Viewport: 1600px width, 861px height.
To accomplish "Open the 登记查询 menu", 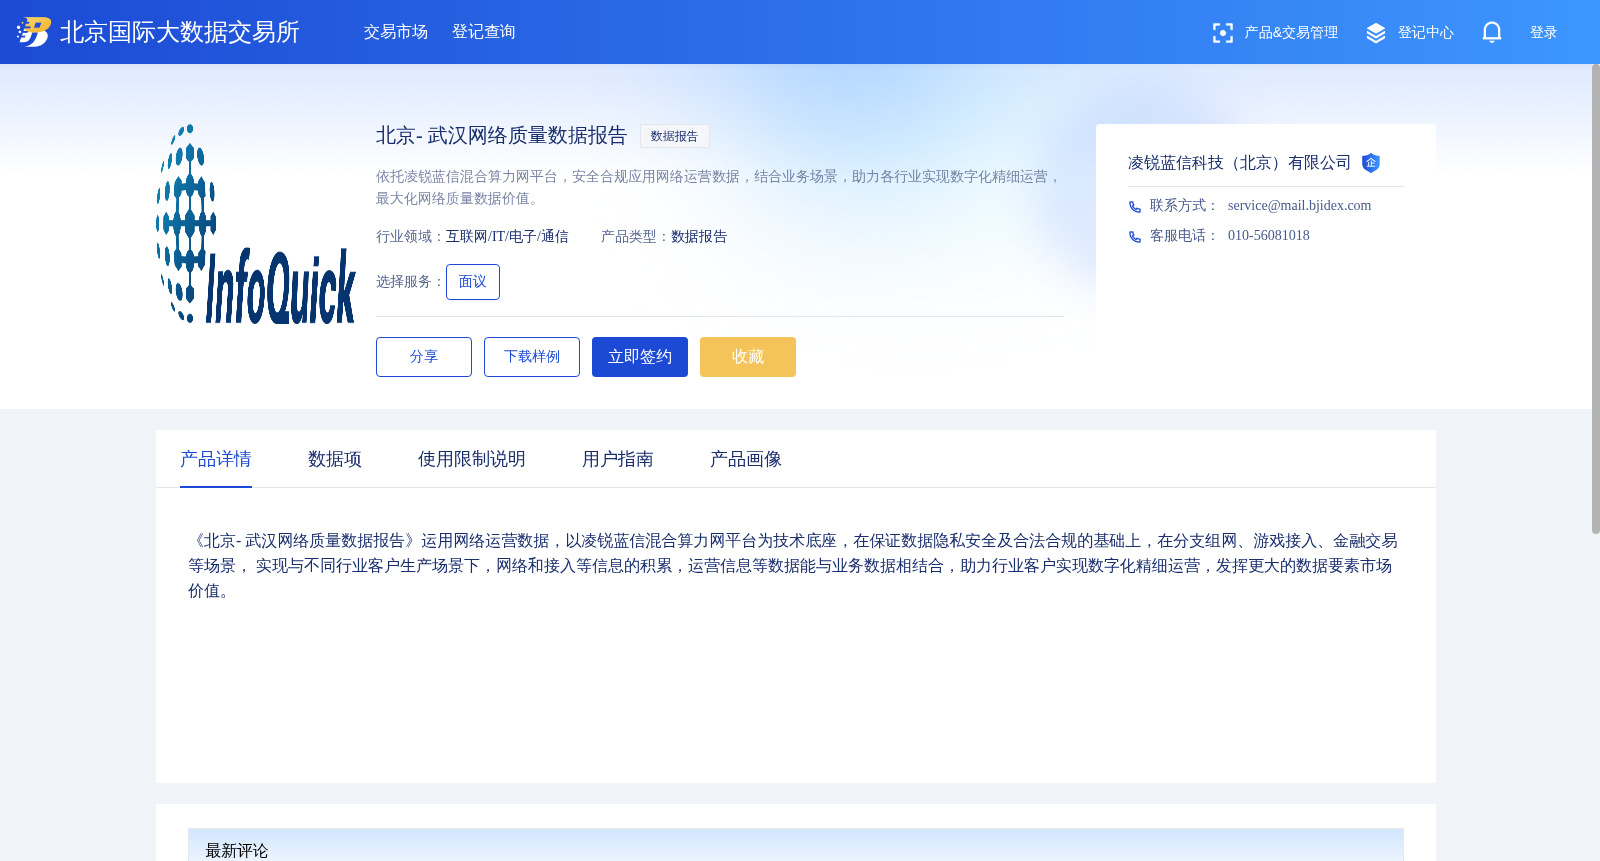I will [x=484, y=32].
